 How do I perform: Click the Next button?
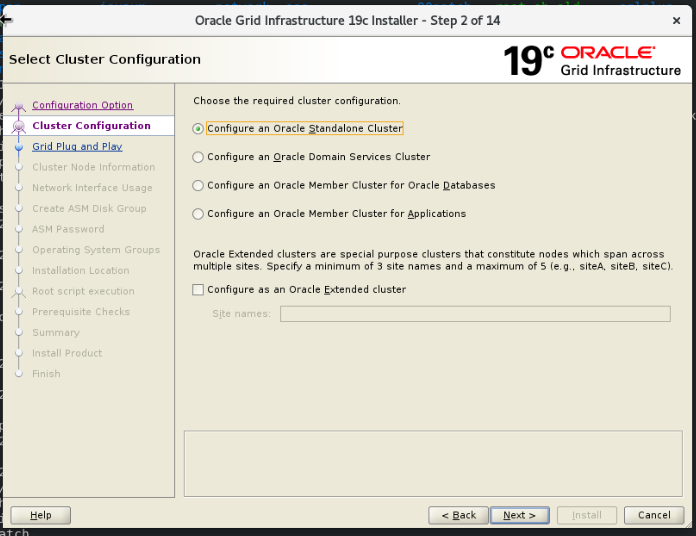coord(520,515)
